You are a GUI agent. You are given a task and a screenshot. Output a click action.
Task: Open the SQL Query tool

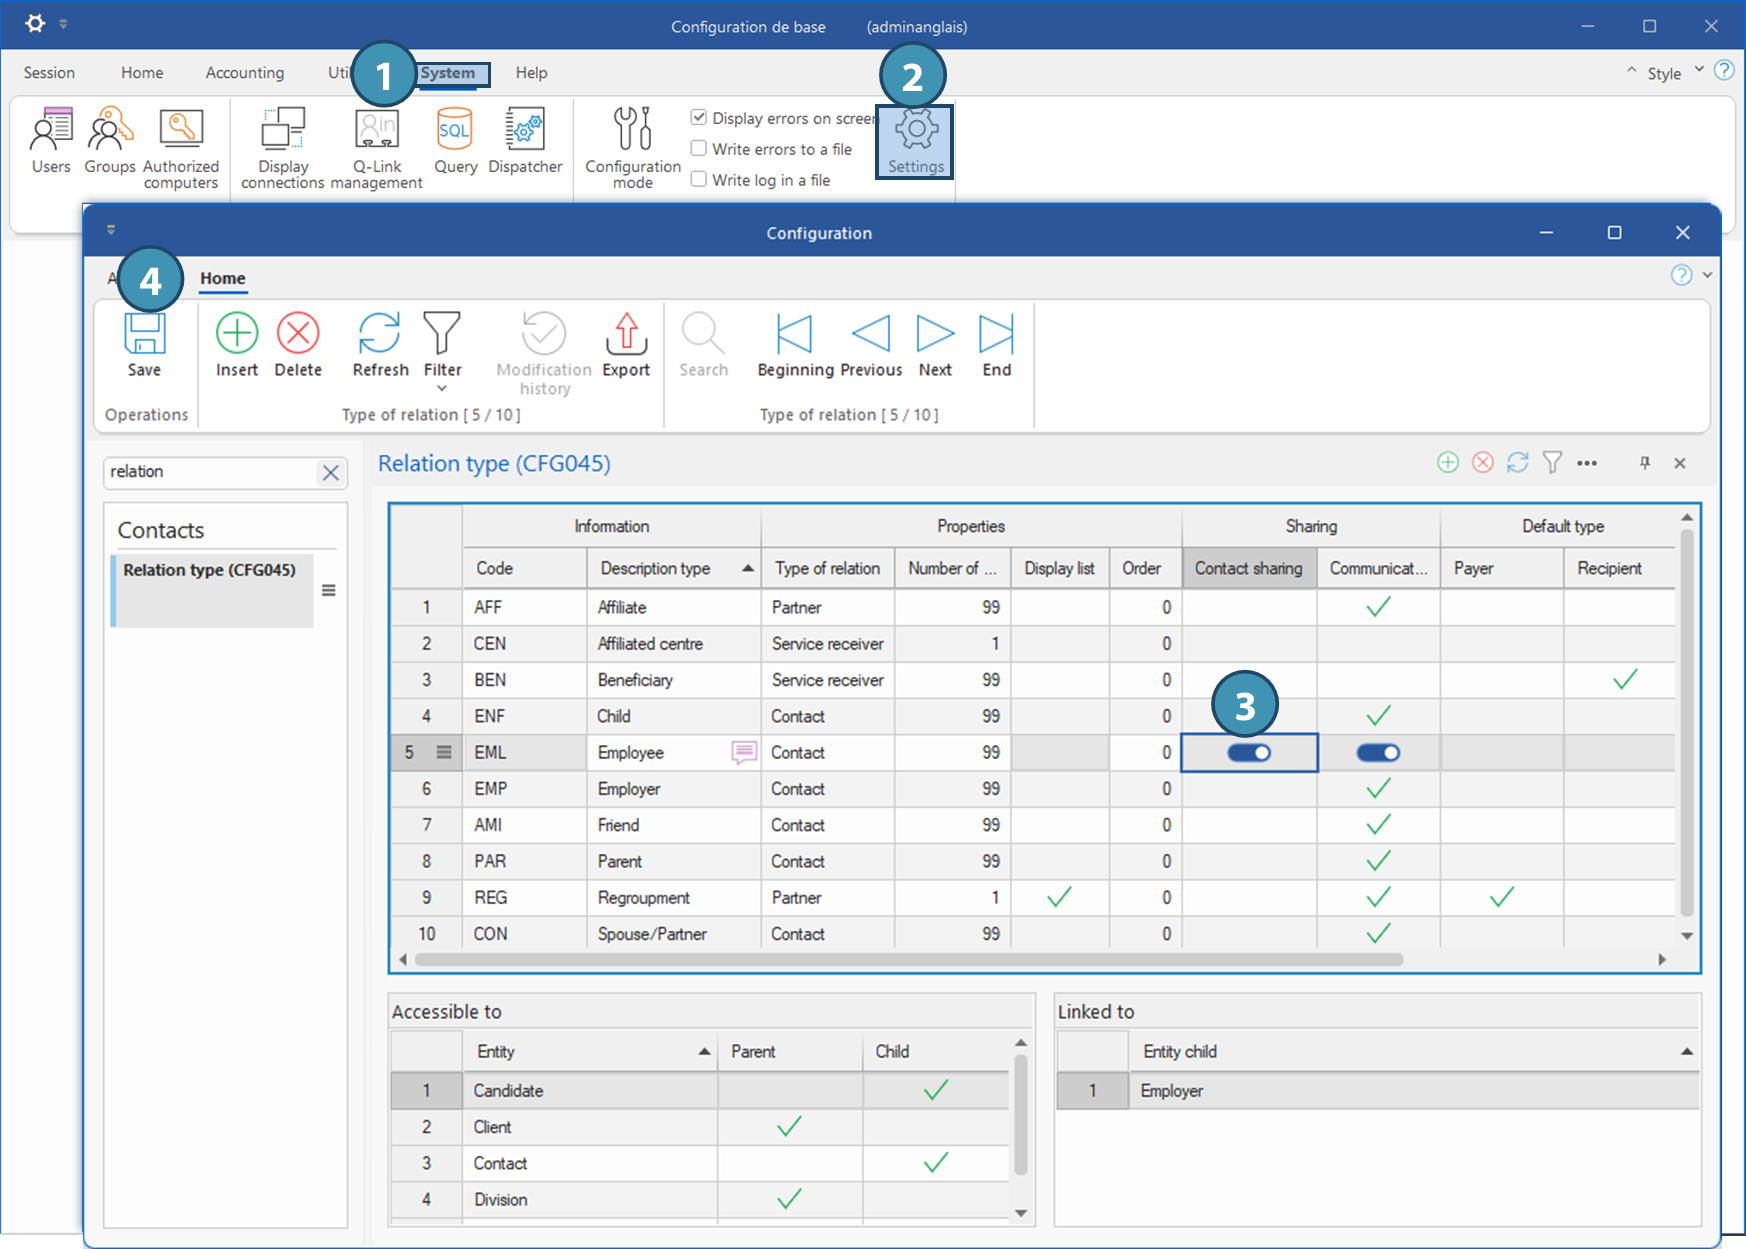(455, 130)
